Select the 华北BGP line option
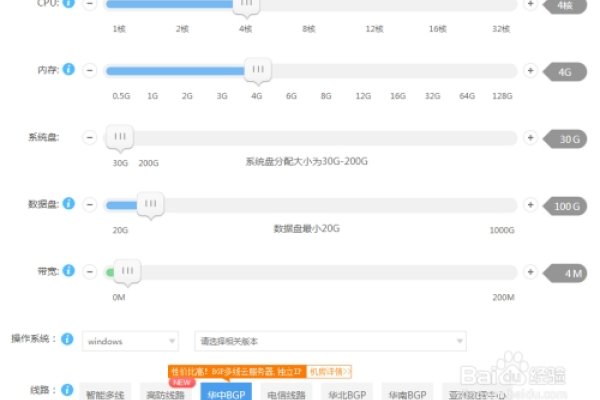The image size is (600, 400). 347,392
